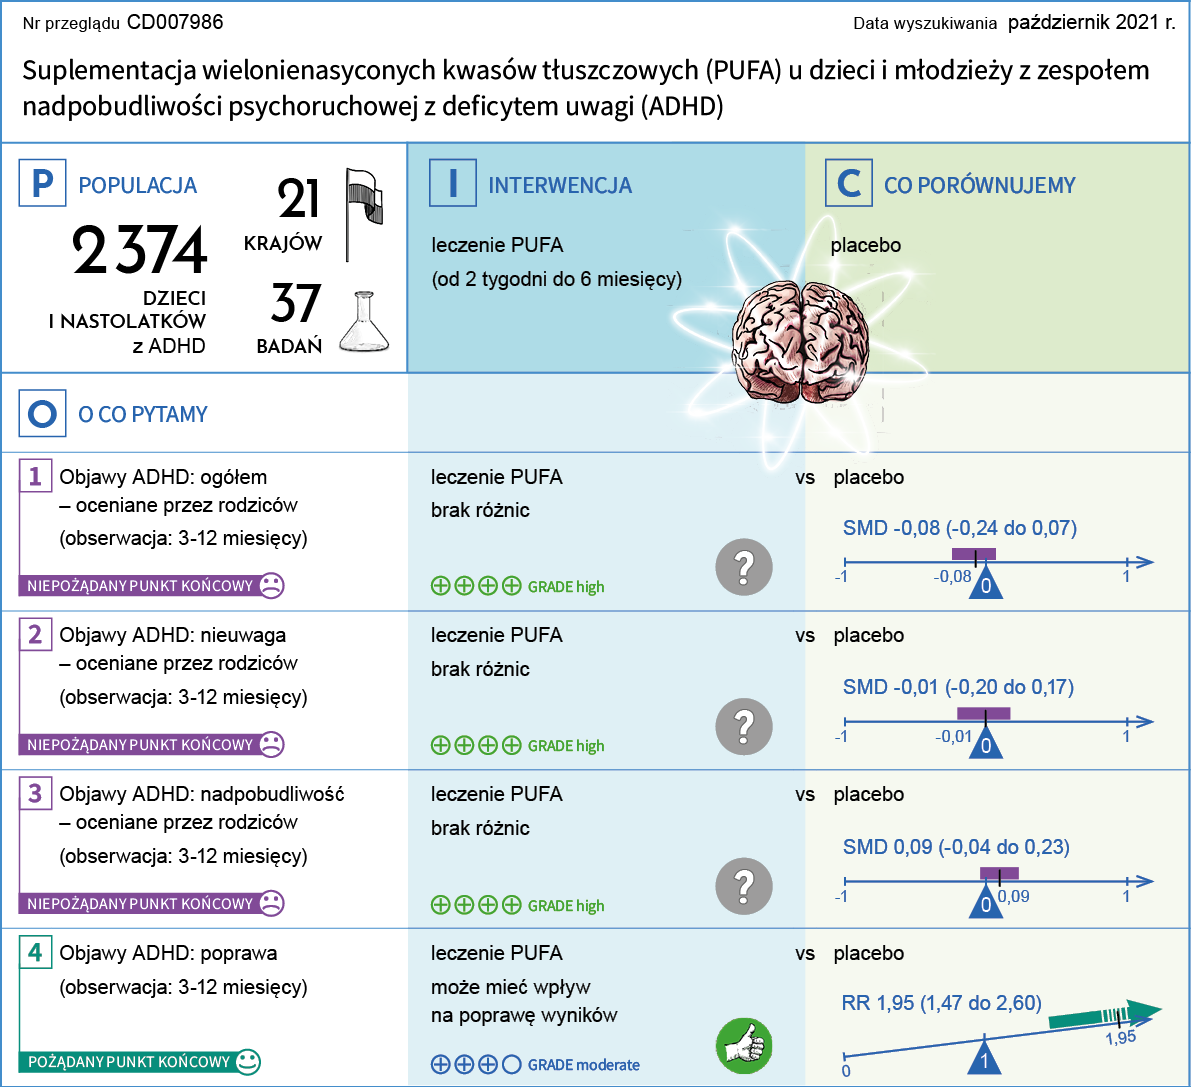Screen dimensions: 1191x1087
Task: Click the O circle outcome box
Action: 42,414
